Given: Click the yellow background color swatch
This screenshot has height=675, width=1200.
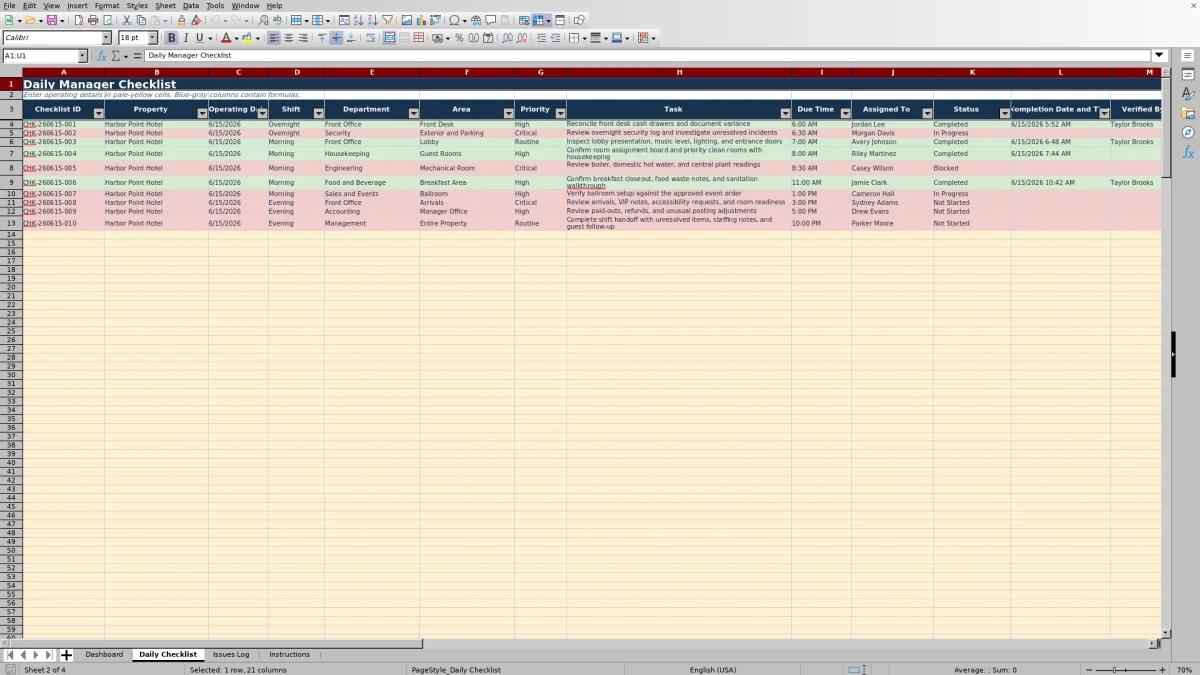Looking at the screenshot, I should [247, 38].
